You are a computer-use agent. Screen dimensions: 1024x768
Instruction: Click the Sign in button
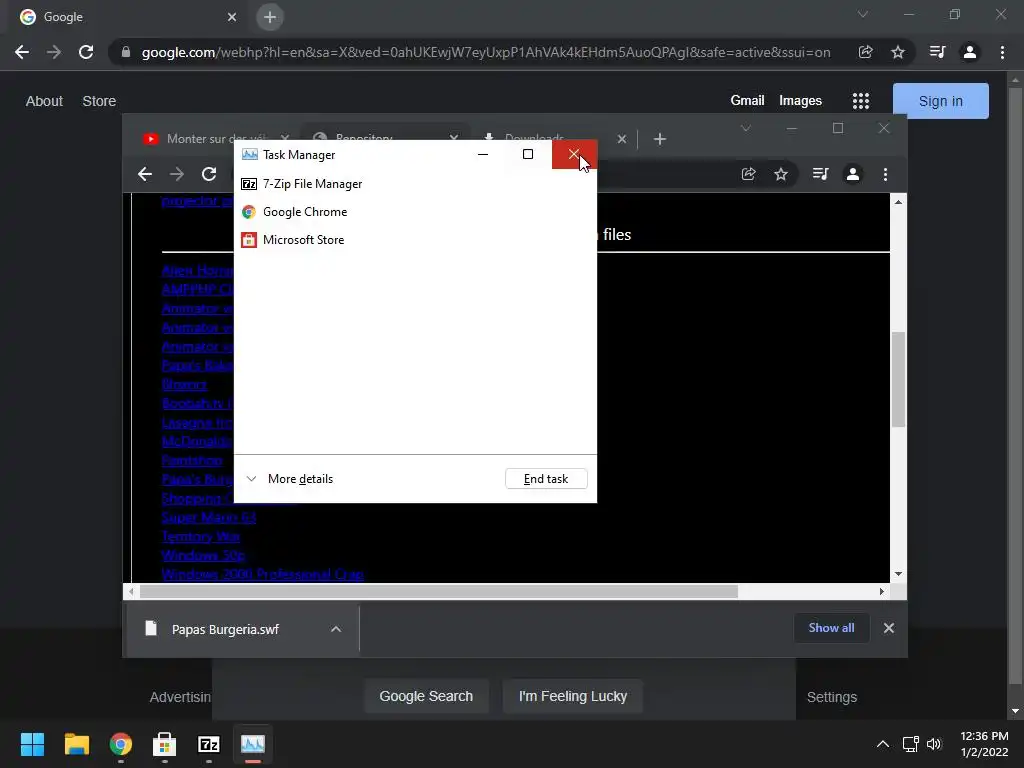(940, 101)
